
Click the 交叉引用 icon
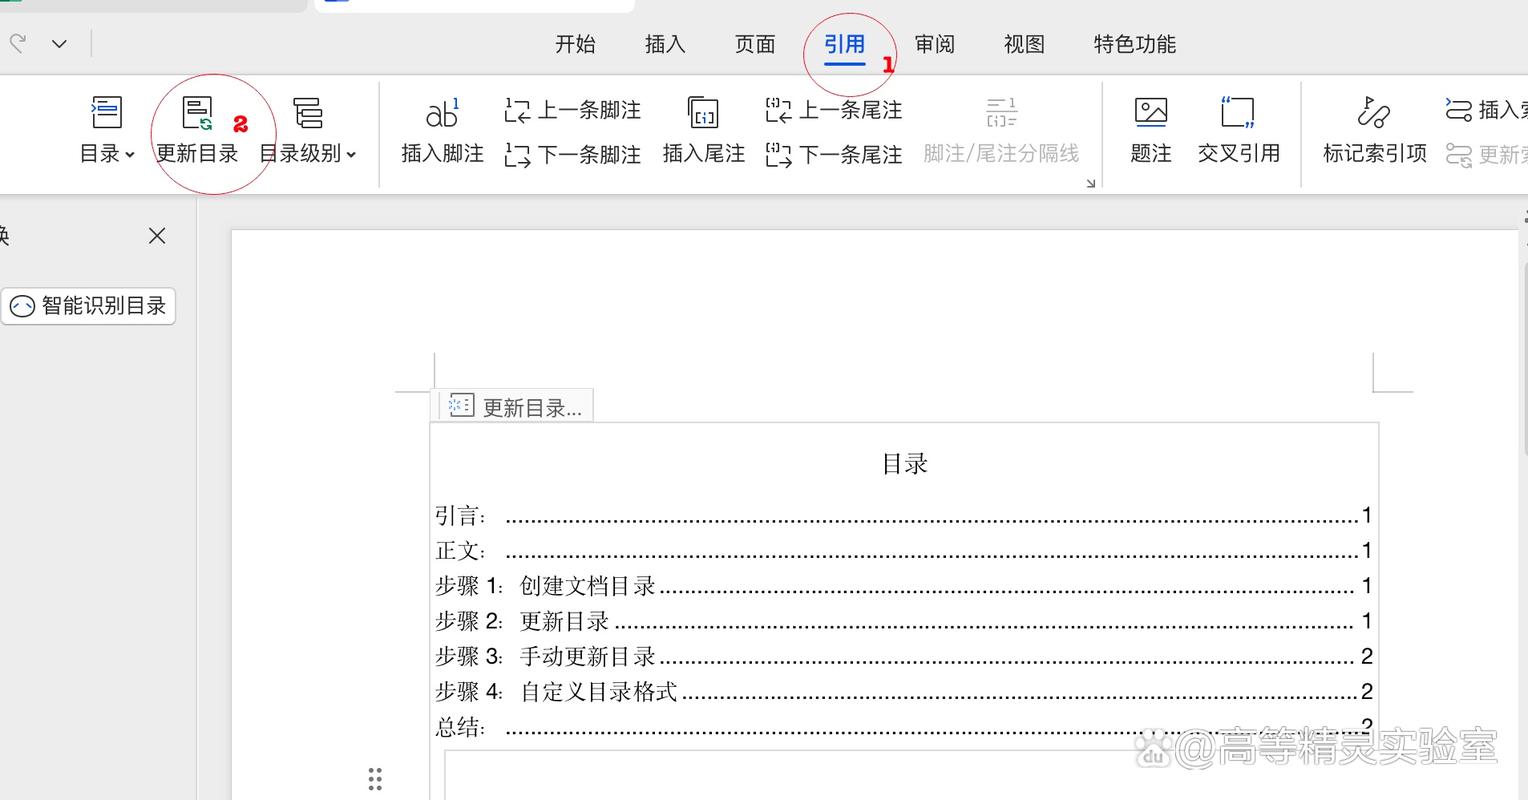click(x=1238, y=113)
